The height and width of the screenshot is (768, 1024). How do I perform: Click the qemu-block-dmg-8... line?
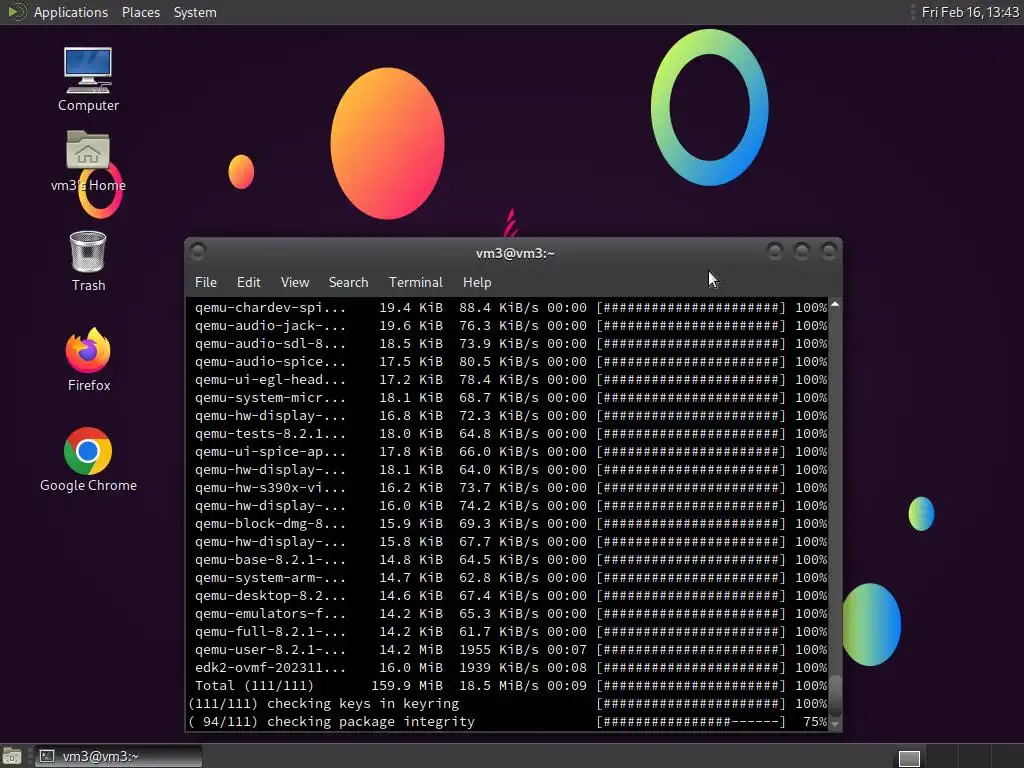tap(511, 524)
